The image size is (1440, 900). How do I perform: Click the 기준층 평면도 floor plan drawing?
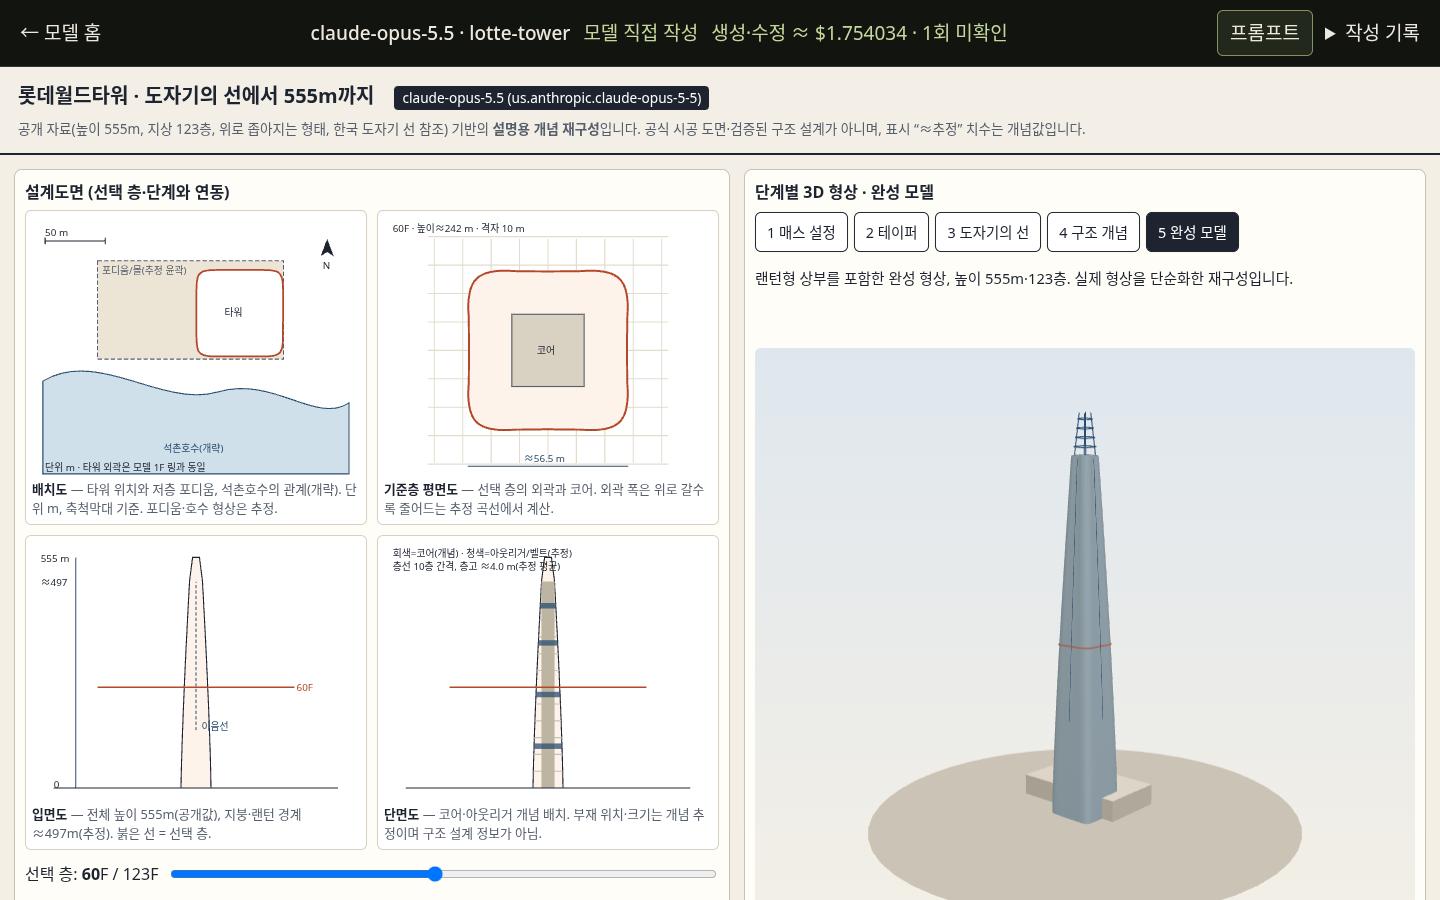tap(548, 346)
